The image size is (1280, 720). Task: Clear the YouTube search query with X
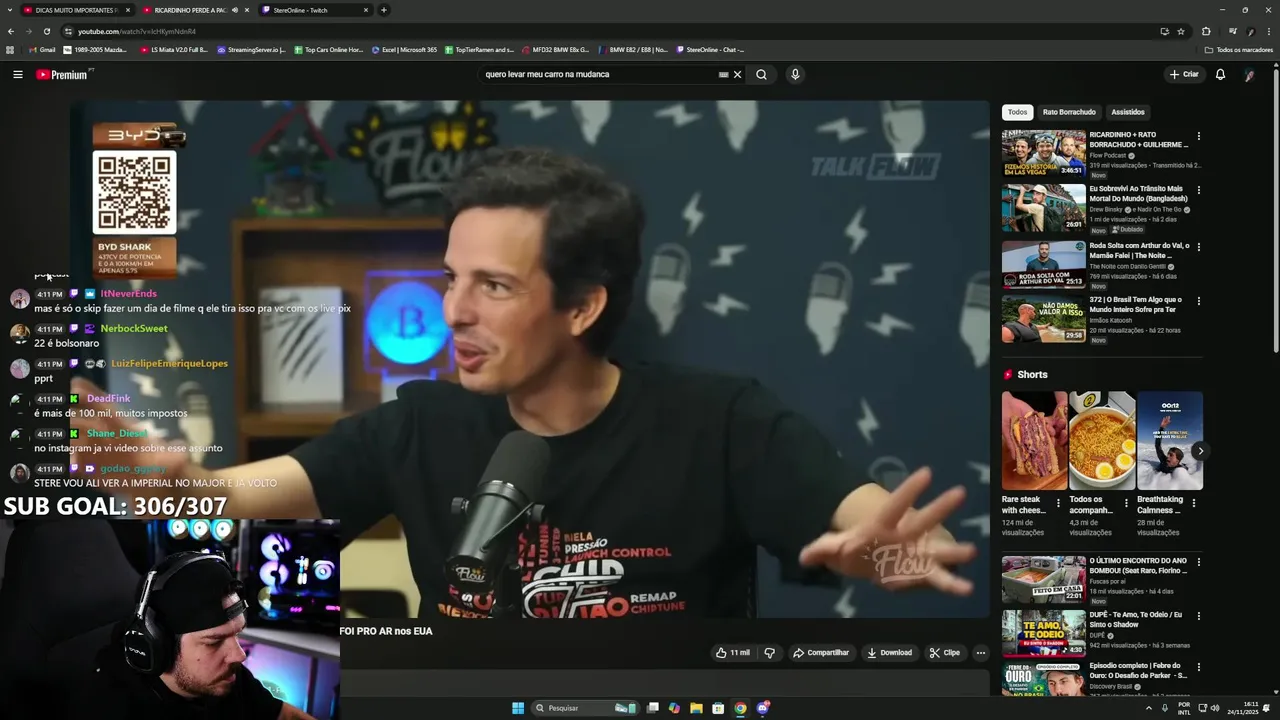tap(738, 74)
